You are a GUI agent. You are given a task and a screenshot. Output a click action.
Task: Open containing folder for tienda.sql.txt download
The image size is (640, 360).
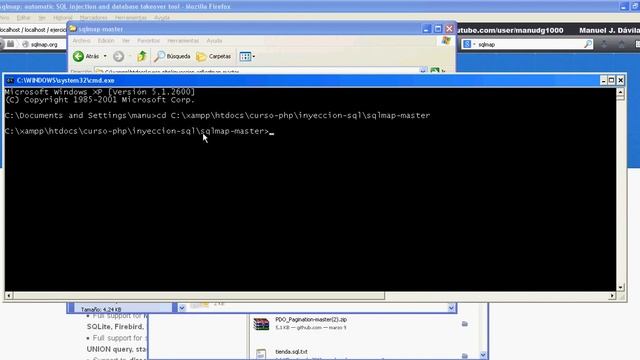click(464, 356)
